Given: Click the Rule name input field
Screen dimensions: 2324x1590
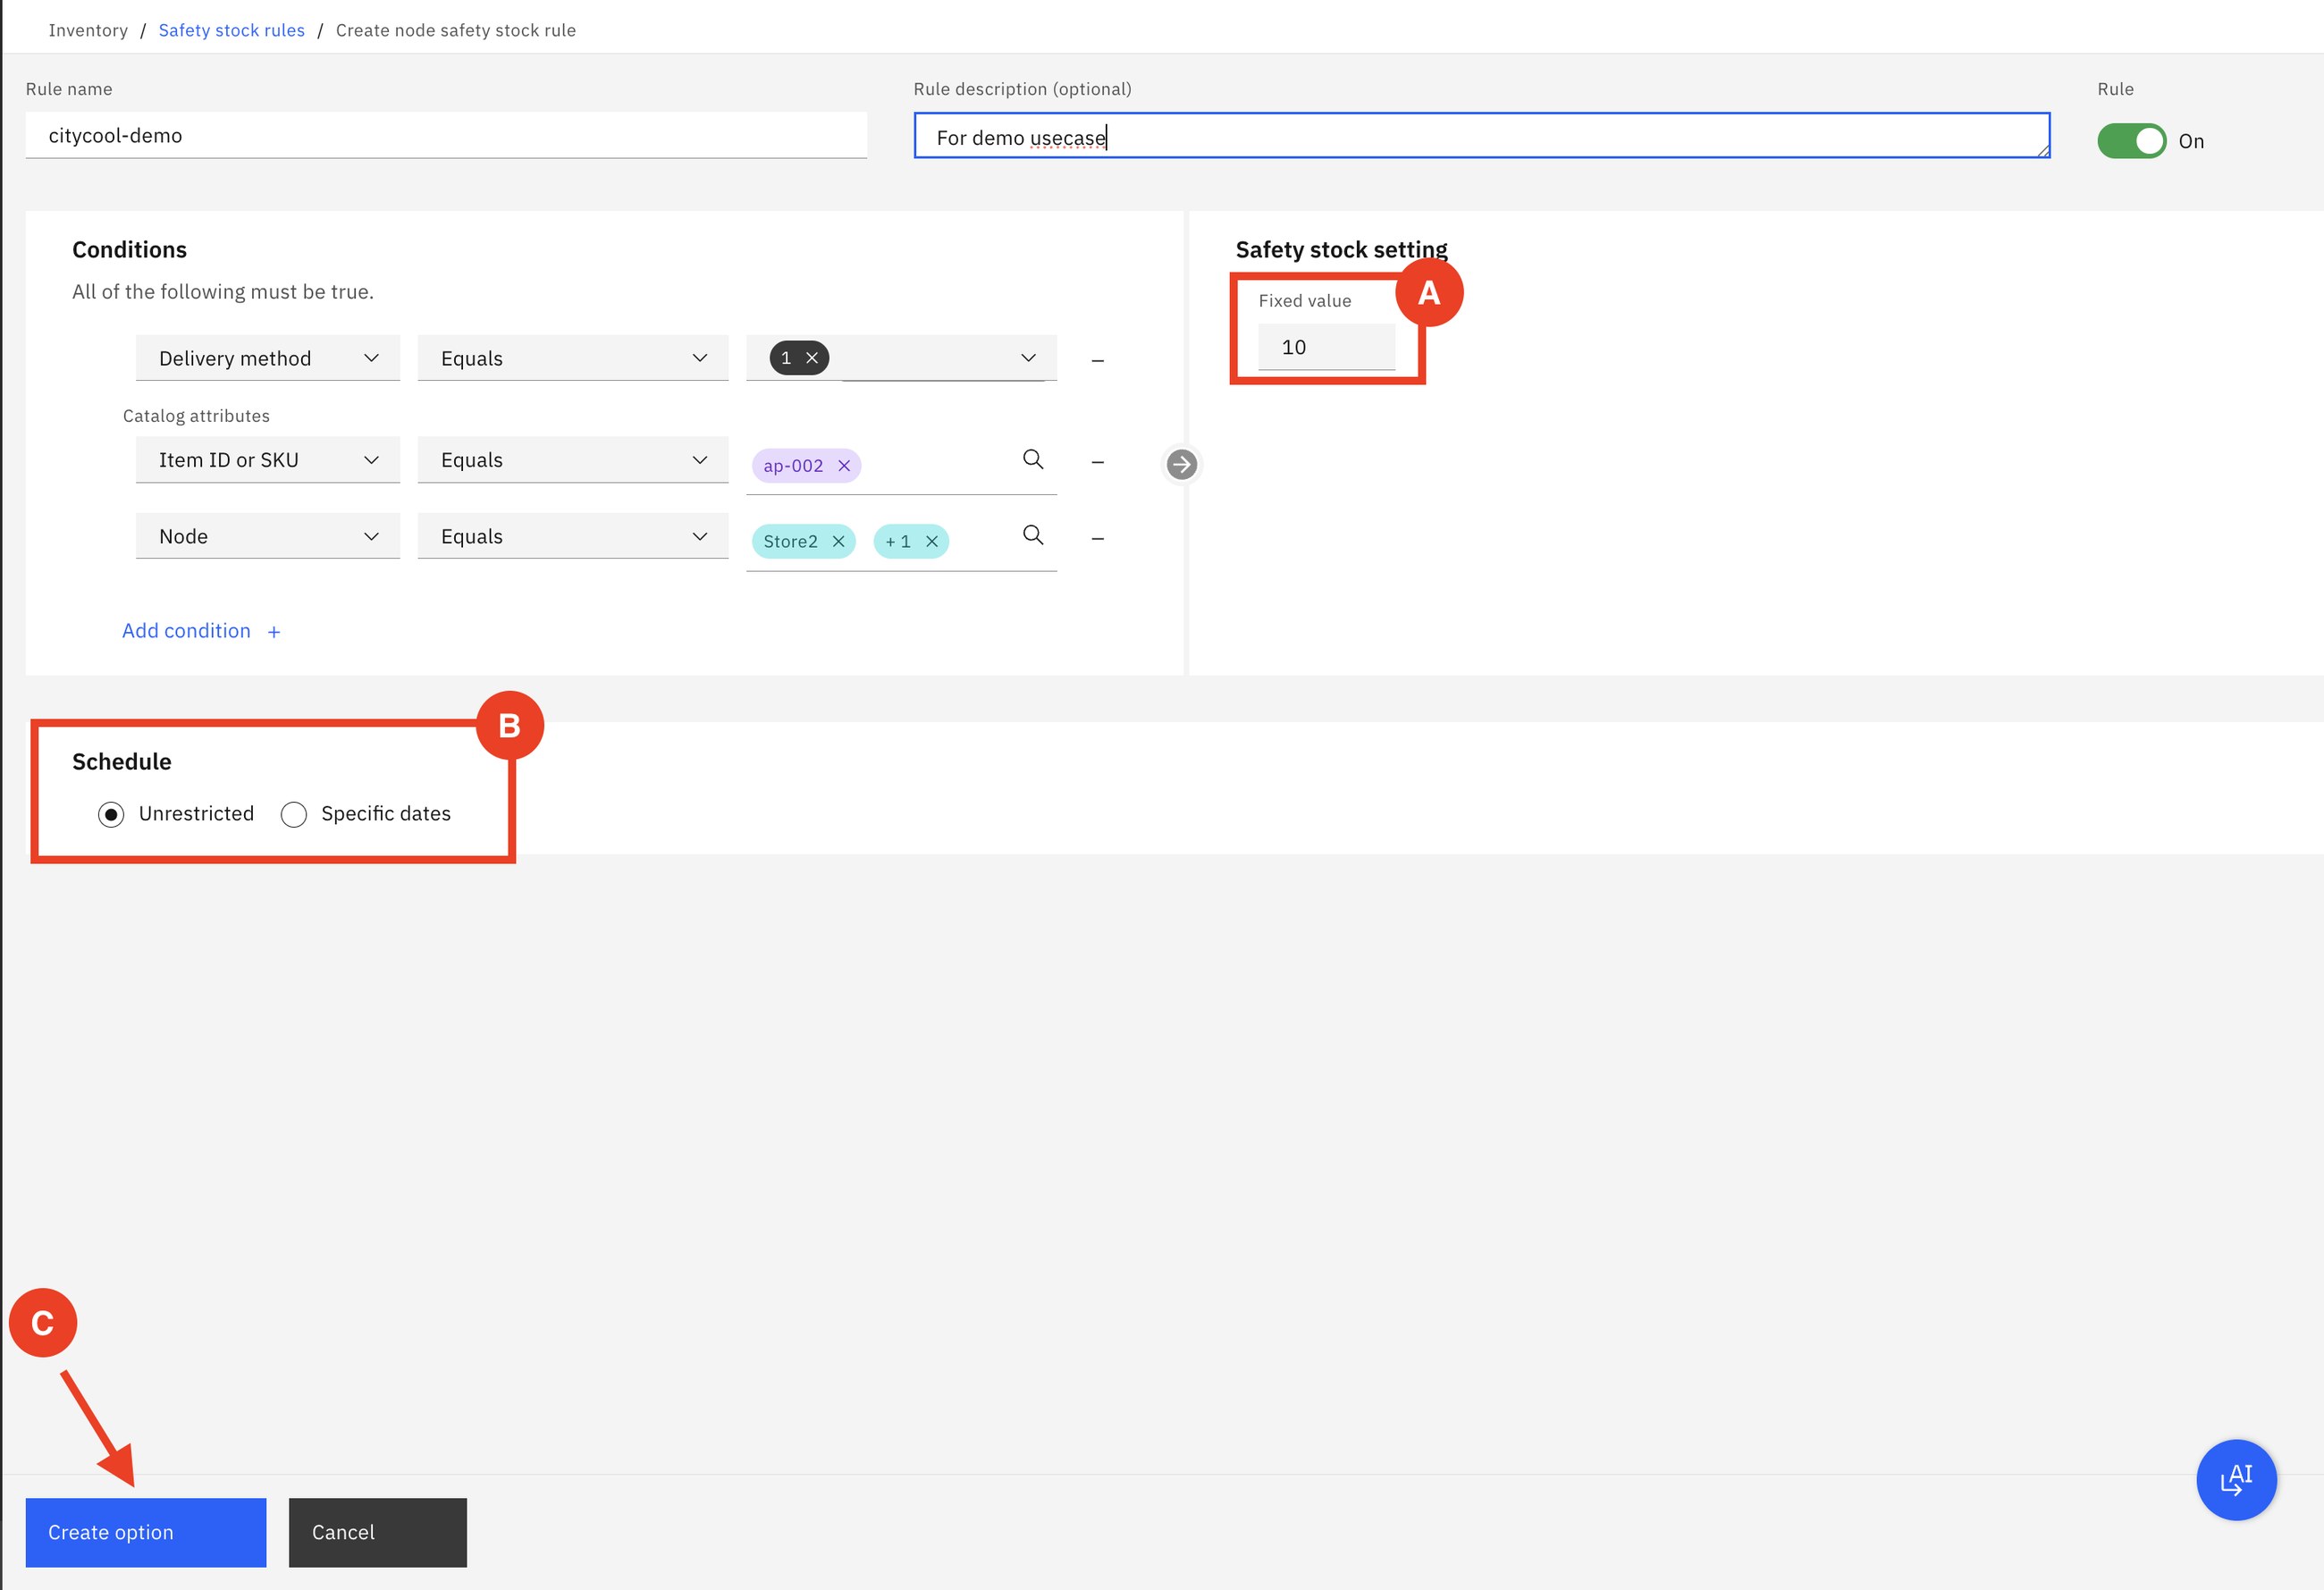Looking at the screenshot, I should tap(446, 135).
